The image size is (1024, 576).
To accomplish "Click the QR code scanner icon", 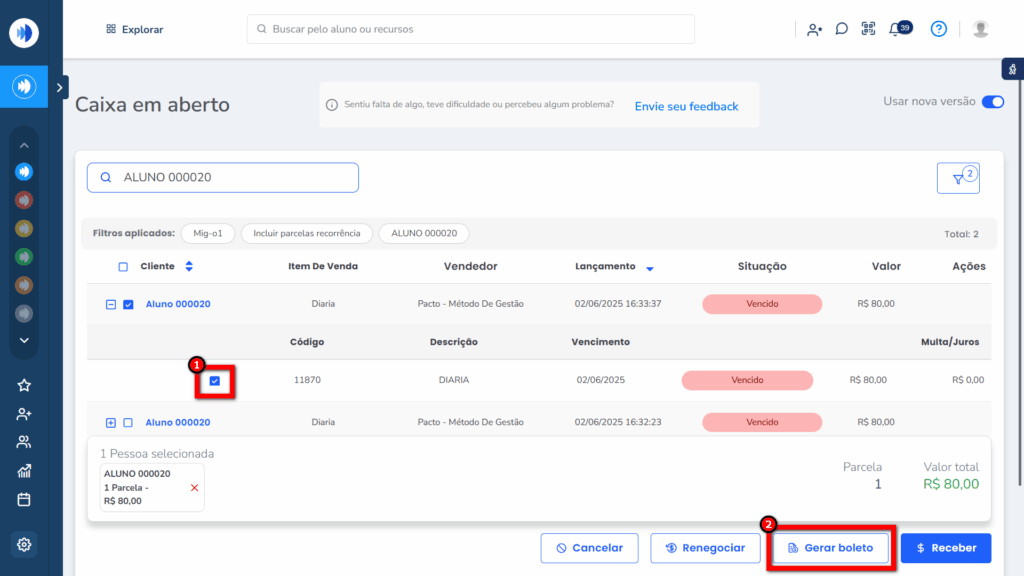I will [868, 29].
